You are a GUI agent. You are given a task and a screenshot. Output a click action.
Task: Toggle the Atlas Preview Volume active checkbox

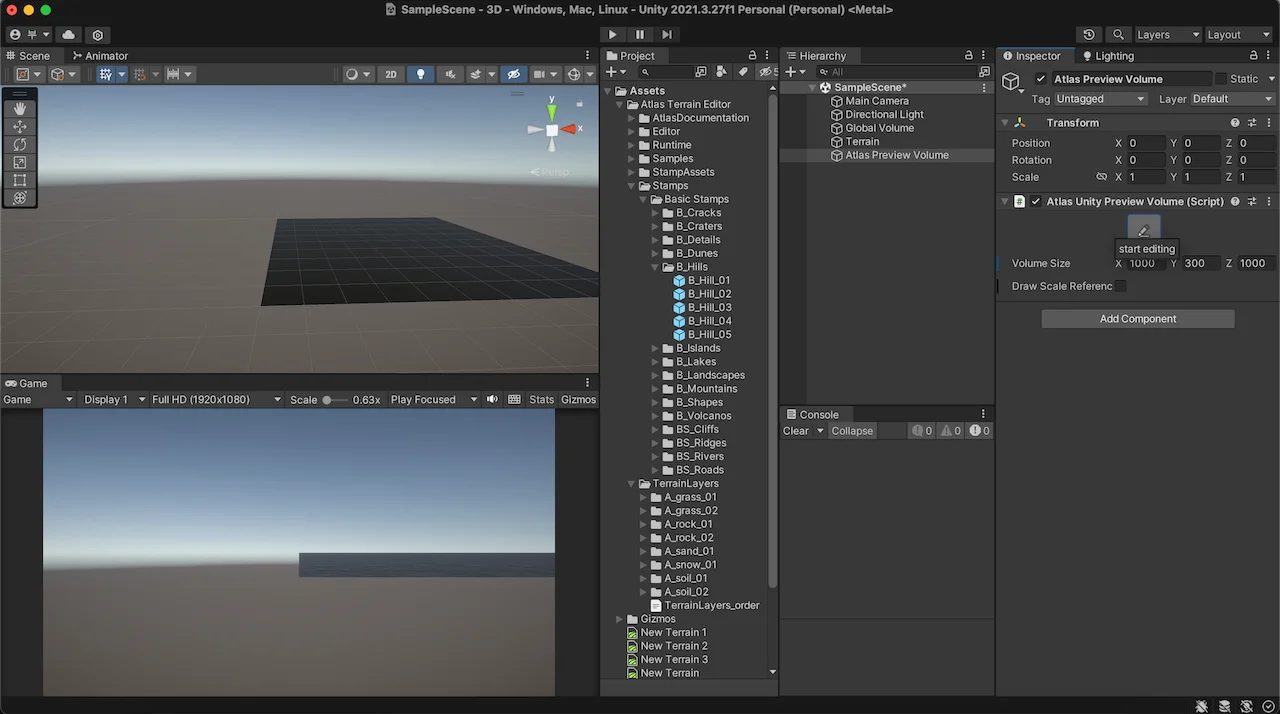[x=1041, y=79]
